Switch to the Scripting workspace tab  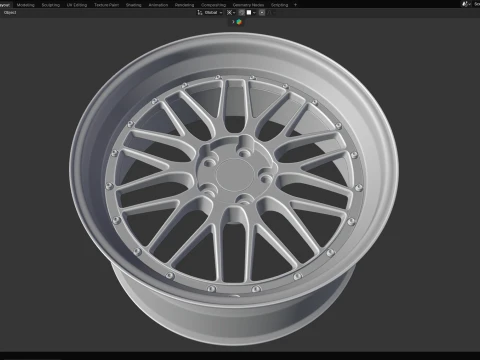tap(279, 5)
